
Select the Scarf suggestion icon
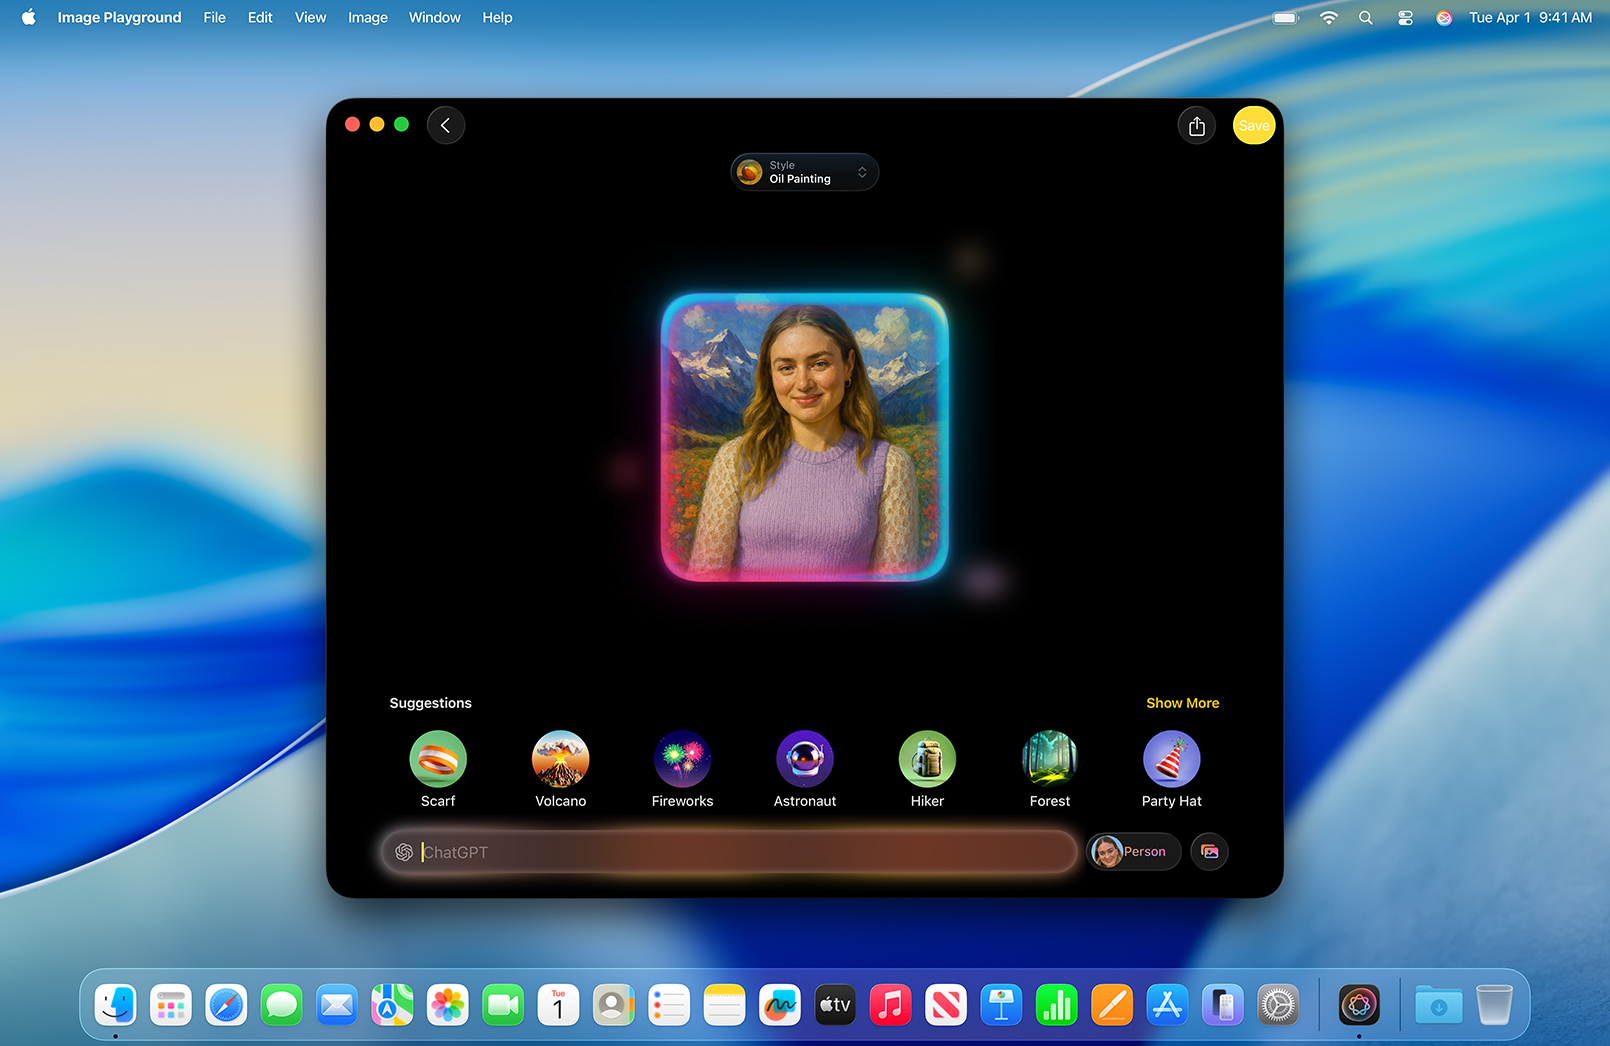[438, 759]
